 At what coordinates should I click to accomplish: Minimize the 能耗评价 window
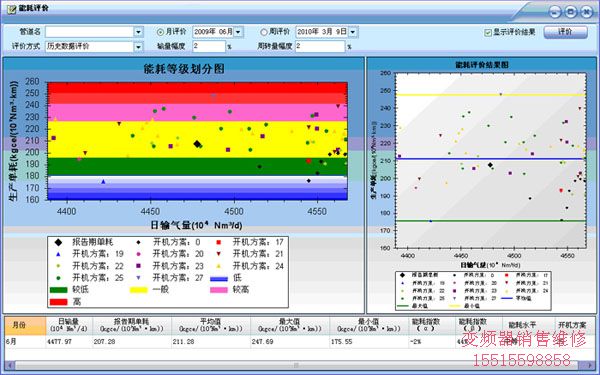click(555, 12)
